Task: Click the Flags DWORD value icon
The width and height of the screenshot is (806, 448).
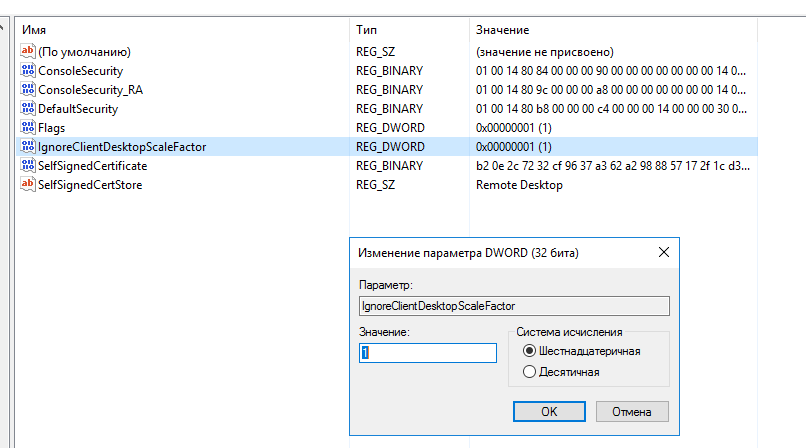Action: 28,127
